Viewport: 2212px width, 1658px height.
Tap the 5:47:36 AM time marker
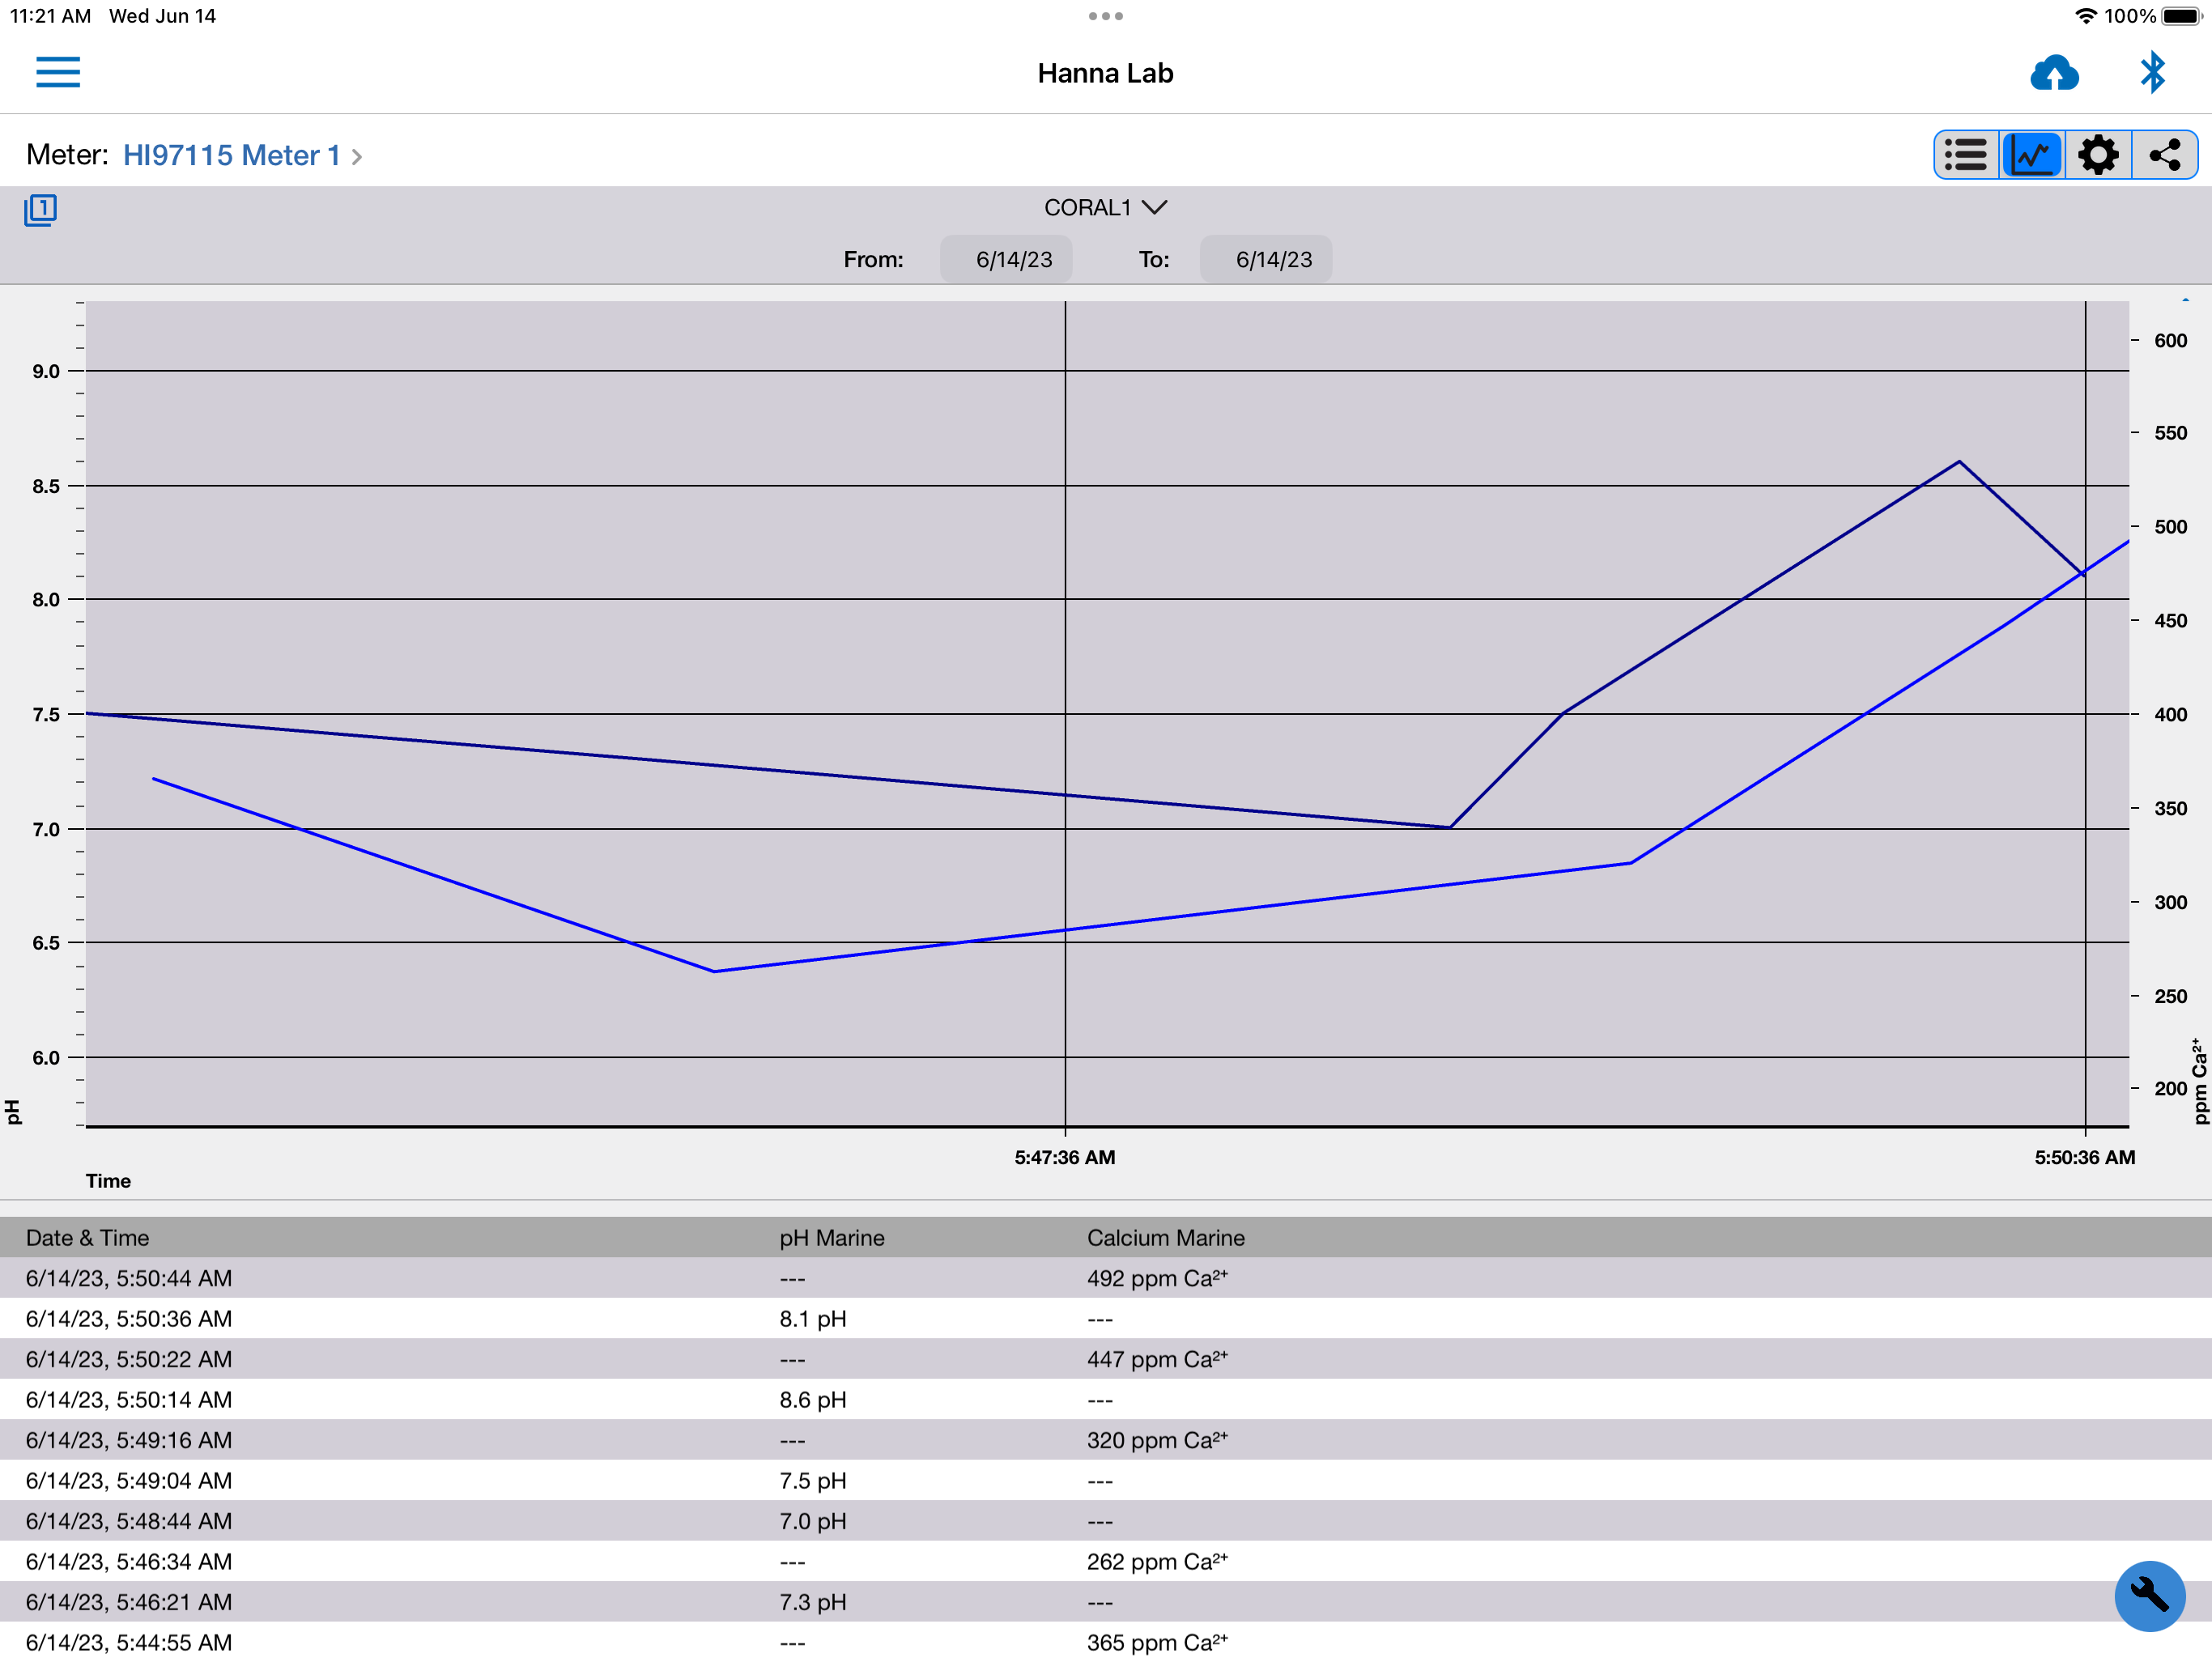coord(1065,1157)
